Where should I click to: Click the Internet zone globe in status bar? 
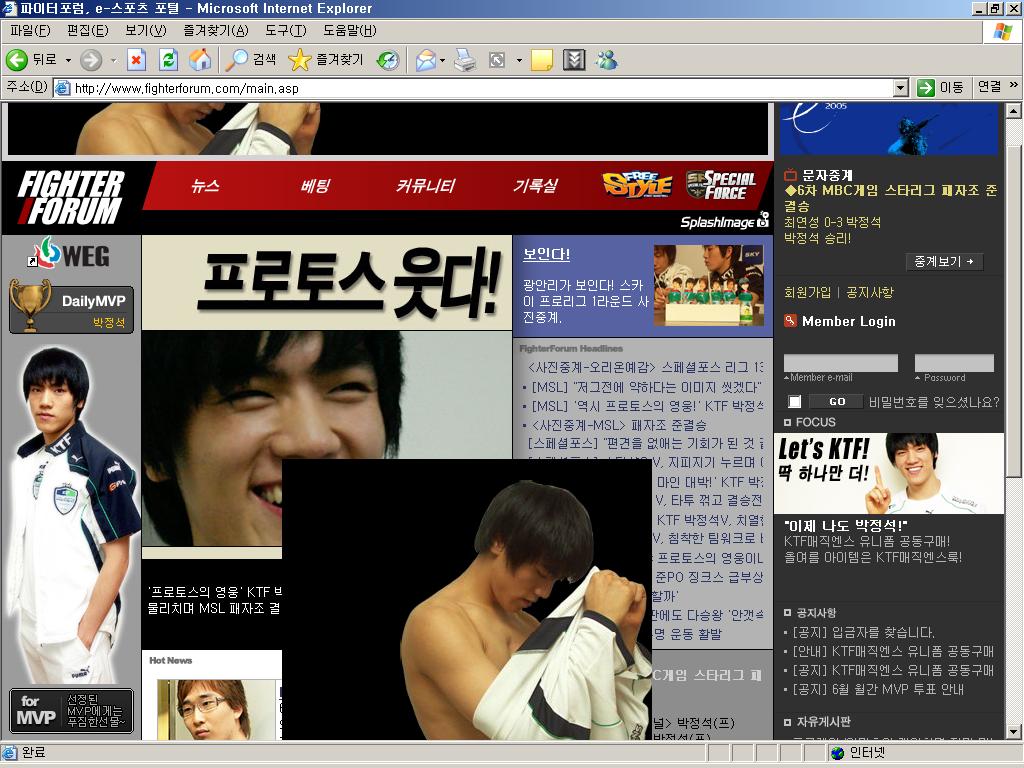pyautogui.click(x=837, y=753)
